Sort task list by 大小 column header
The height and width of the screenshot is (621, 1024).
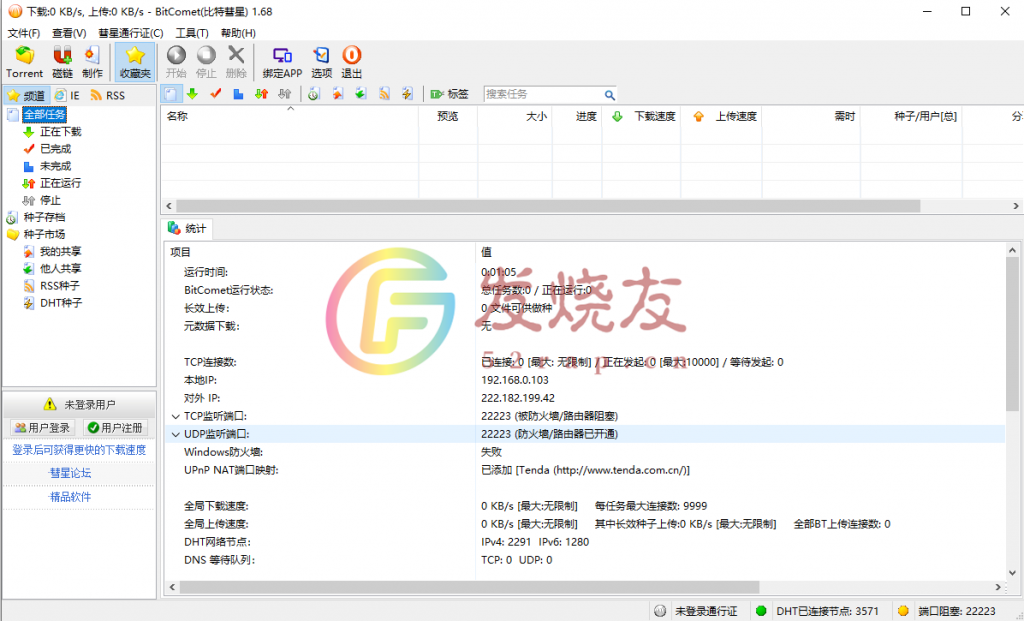tap(515, 116)
